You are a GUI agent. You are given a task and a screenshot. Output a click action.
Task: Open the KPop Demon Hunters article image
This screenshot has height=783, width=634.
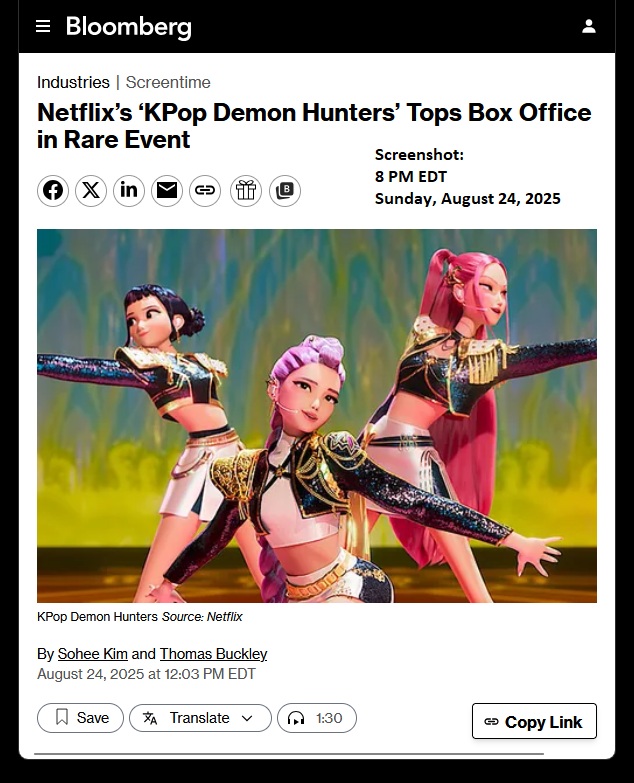317,415
